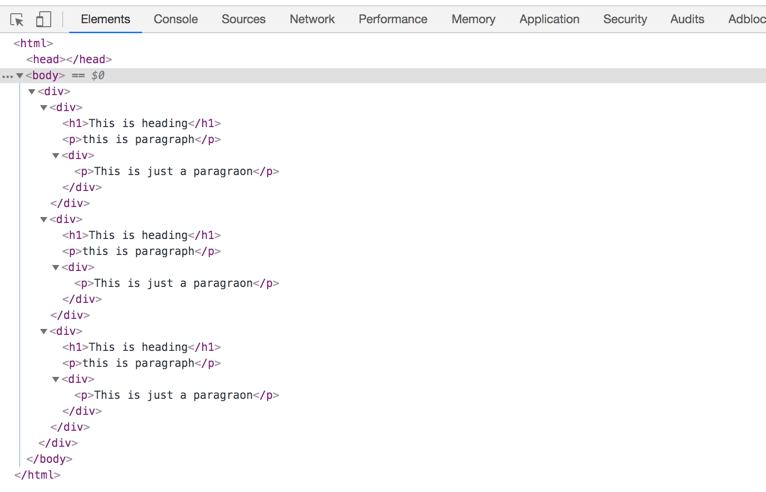The width and height of the screenshot is (766, 492).
Task: Select the head element node
Action: tap(69, 59)
